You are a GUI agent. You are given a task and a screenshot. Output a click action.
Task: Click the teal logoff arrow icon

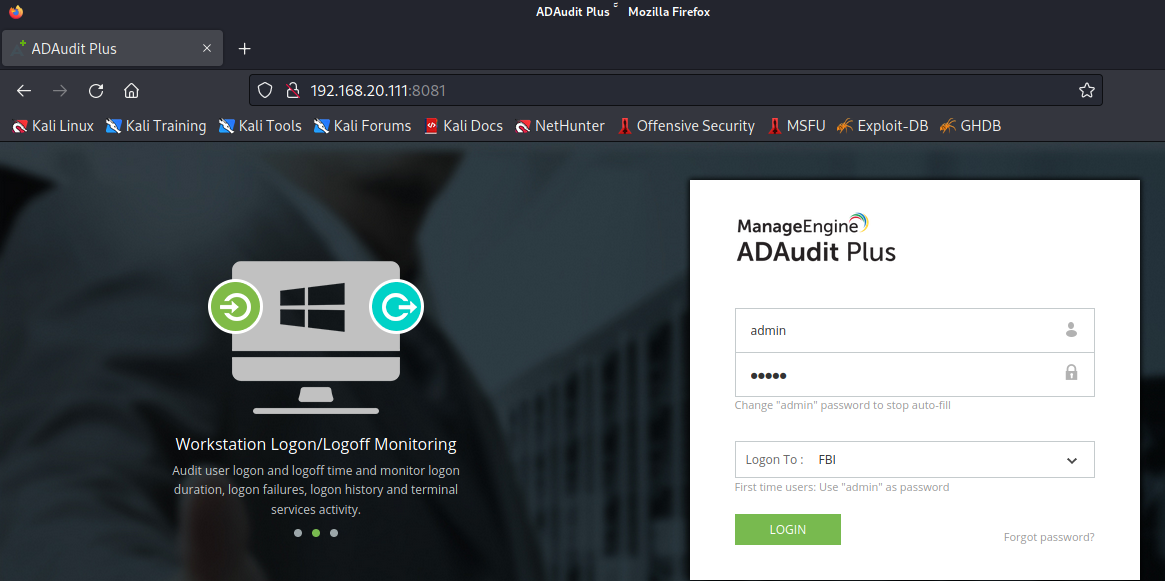click(397, 306)
